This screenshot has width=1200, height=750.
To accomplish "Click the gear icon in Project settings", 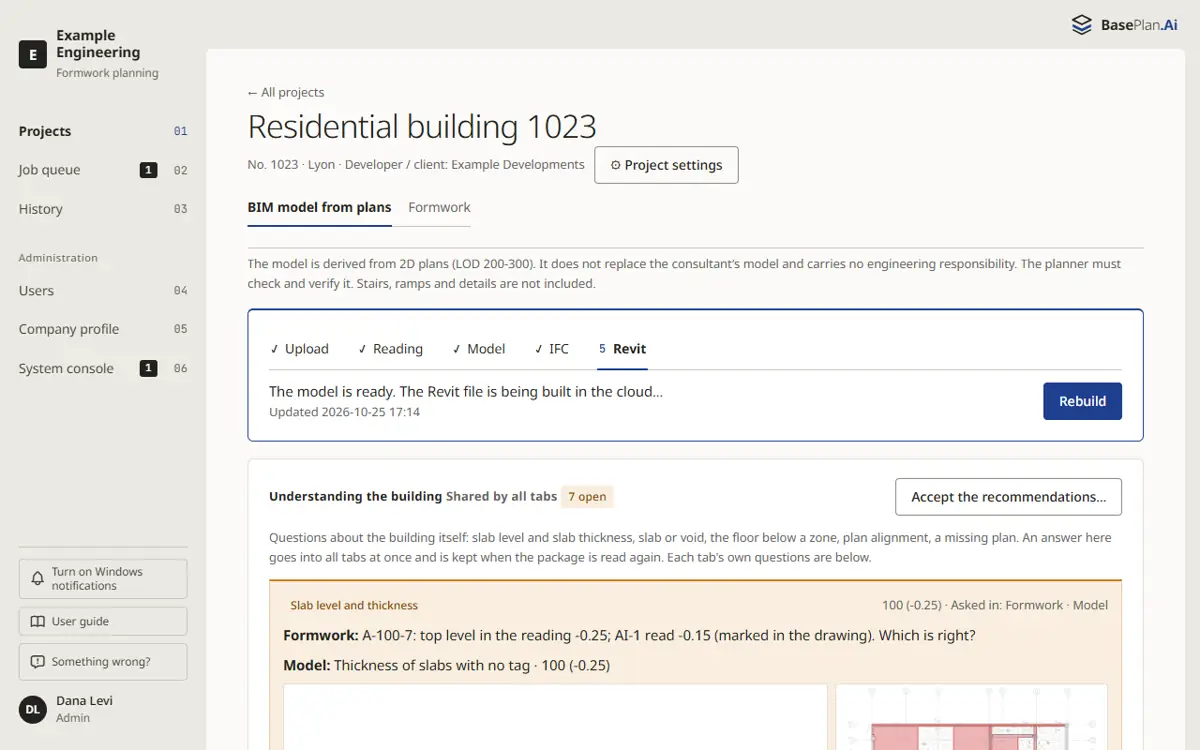I will coord(615,165).
